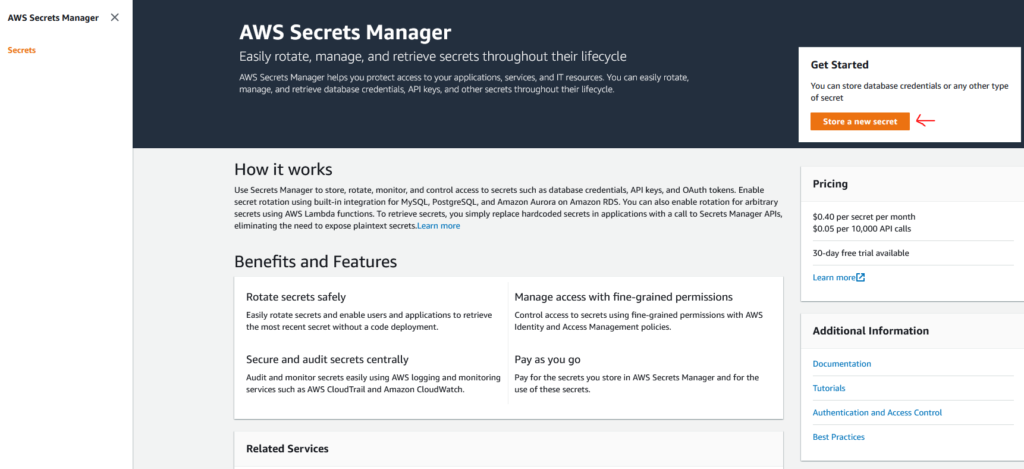Click the Store a new secret button
Image resolution: width=1024 pixels, height=469 pixels.
point(859,121)
